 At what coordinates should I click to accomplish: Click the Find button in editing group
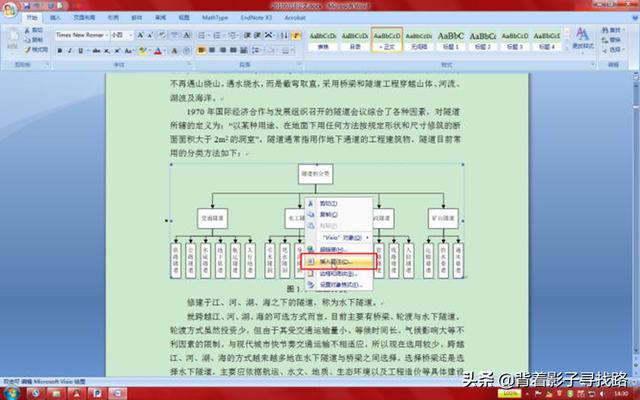(612, 30)
